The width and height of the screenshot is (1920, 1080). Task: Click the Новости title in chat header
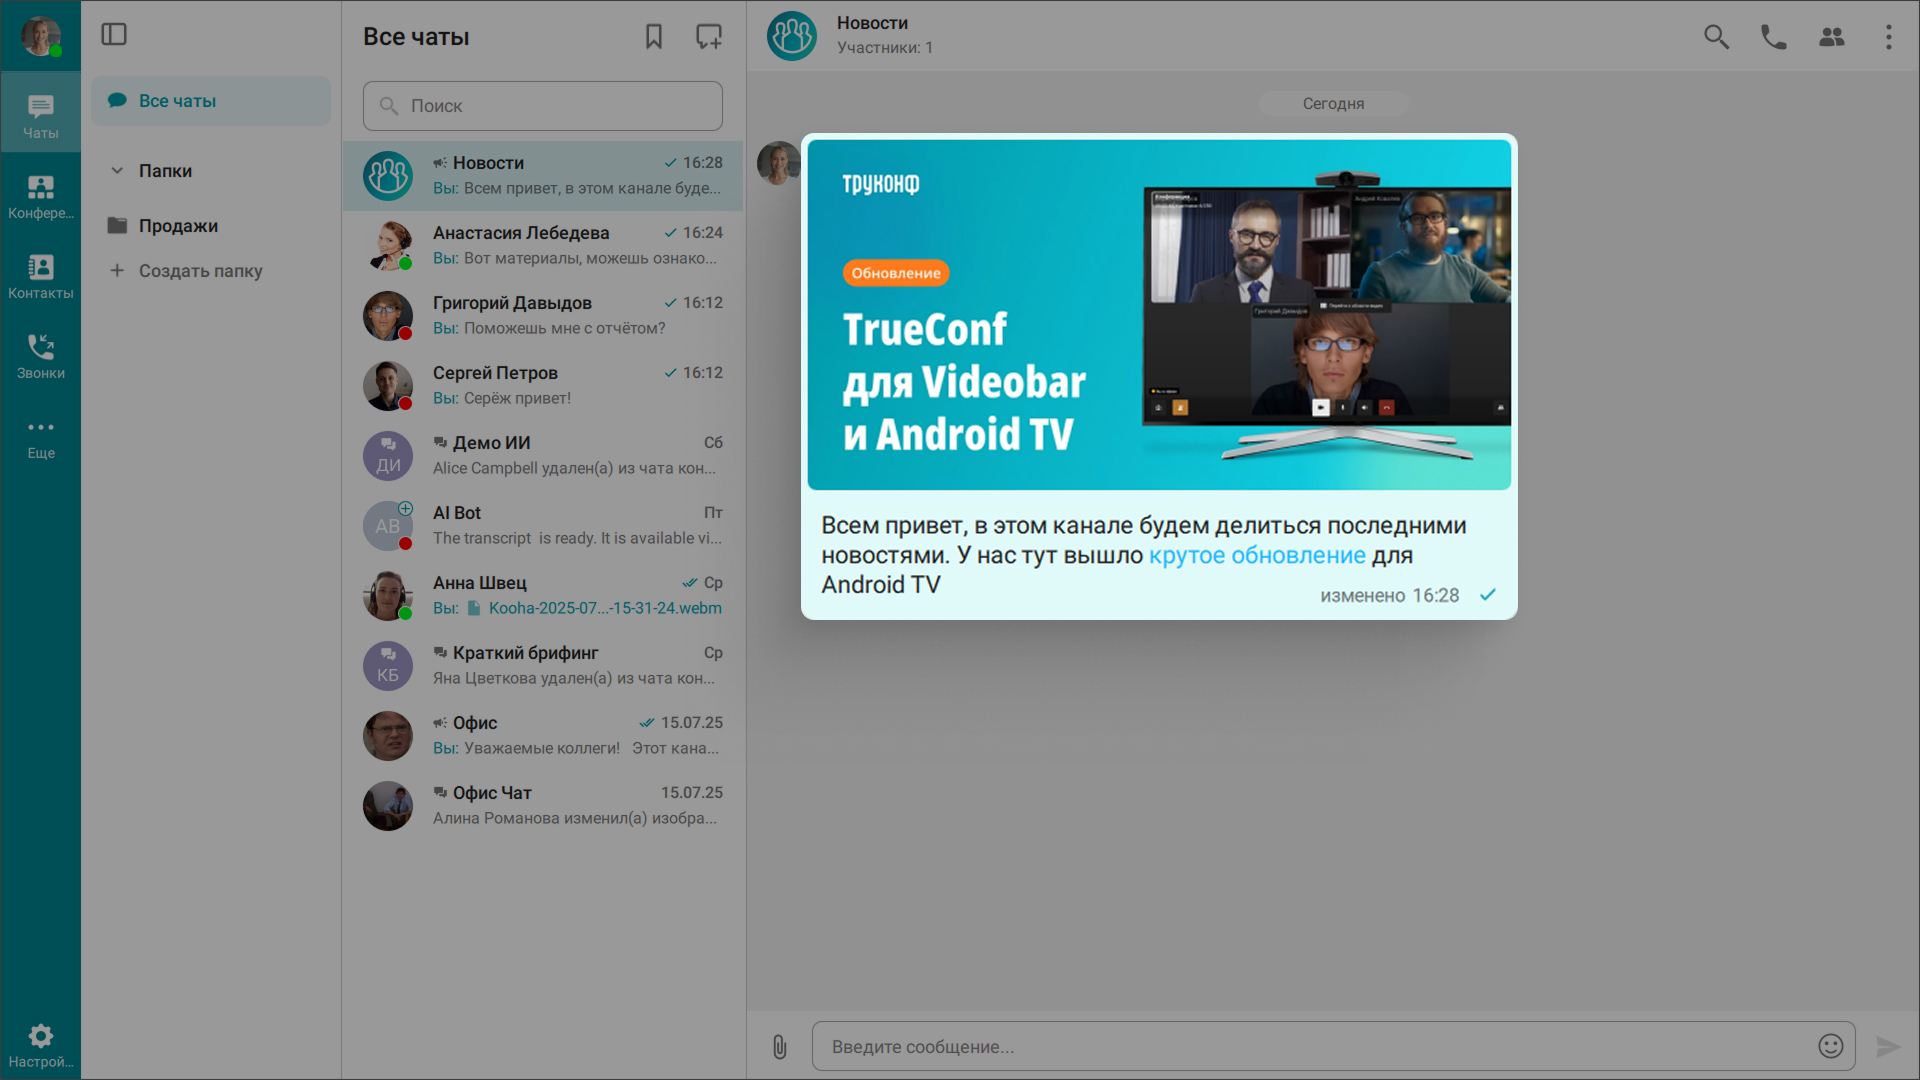point(872,23)
